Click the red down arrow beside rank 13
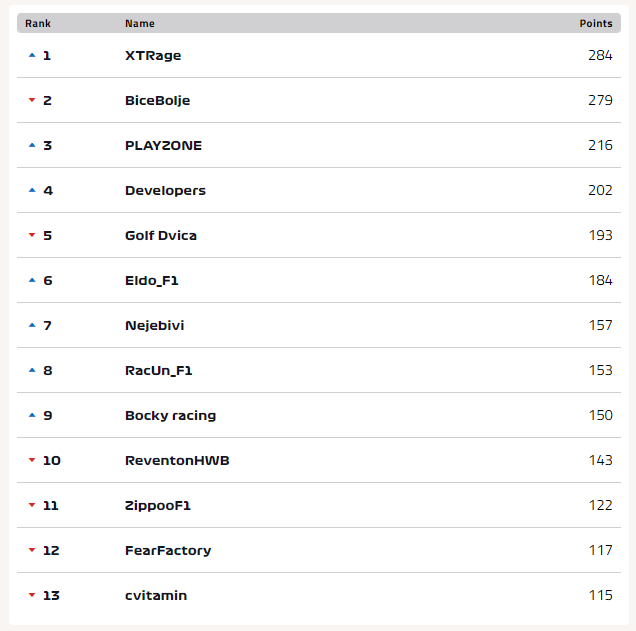Viewport: 636px width, 631px height. click(32, 595)
